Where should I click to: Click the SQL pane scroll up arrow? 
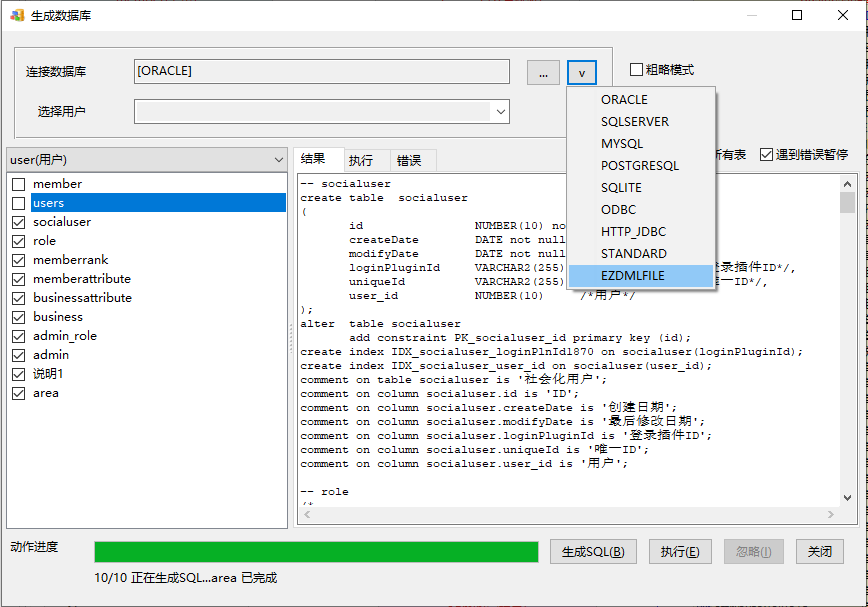point(847,184)
